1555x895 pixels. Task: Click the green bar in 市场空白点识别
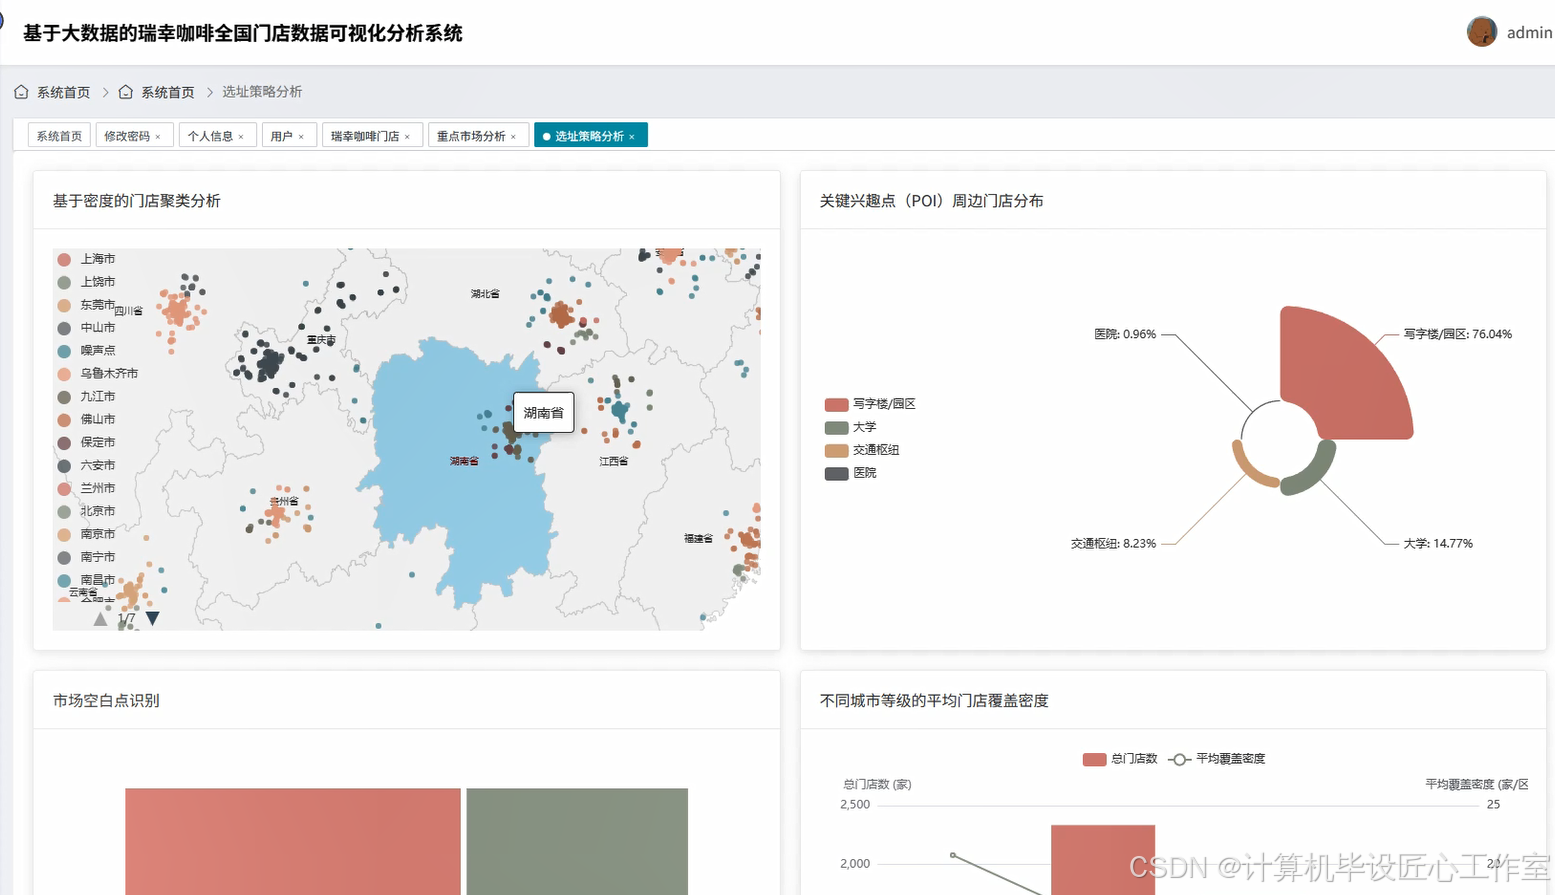[577, 841]
